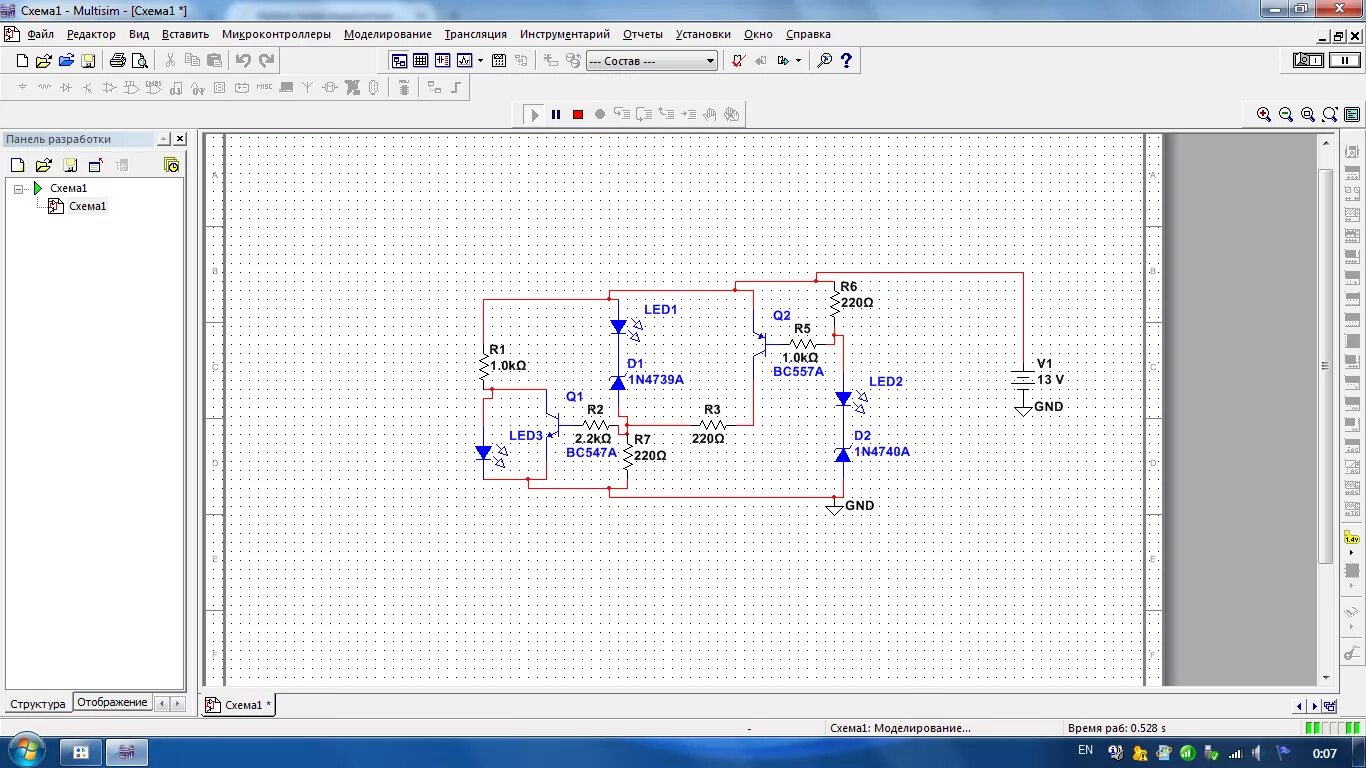Open dropdown arrow next to Grapher icon
The height and width of the screenshot is (768, 1366).
click(x=480, y=60)
